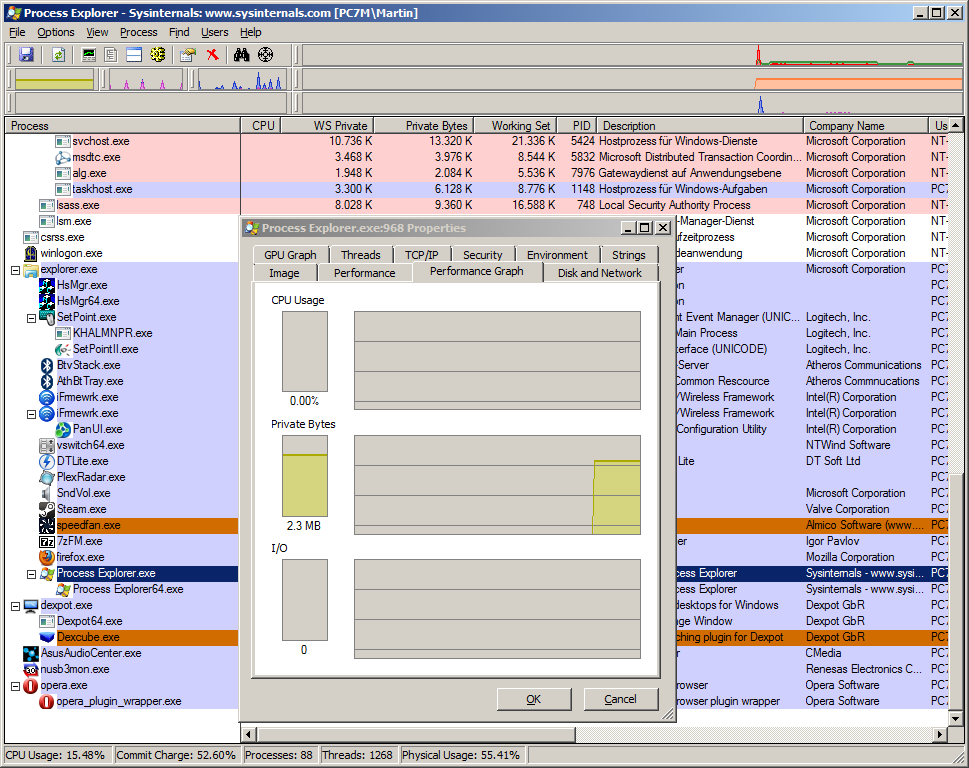Collapse the opera.exe tree node
This screenshot has width=969, height=768.
tap(15, 686)
